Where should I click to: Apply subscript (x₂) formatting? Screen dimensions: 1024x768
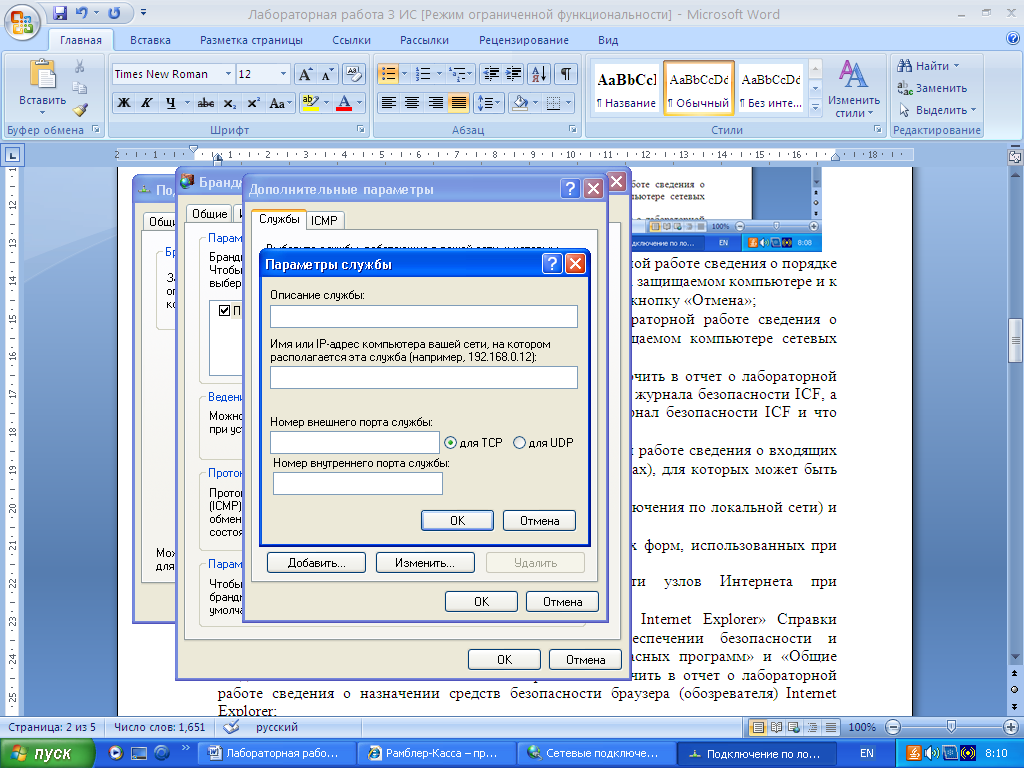229,103
